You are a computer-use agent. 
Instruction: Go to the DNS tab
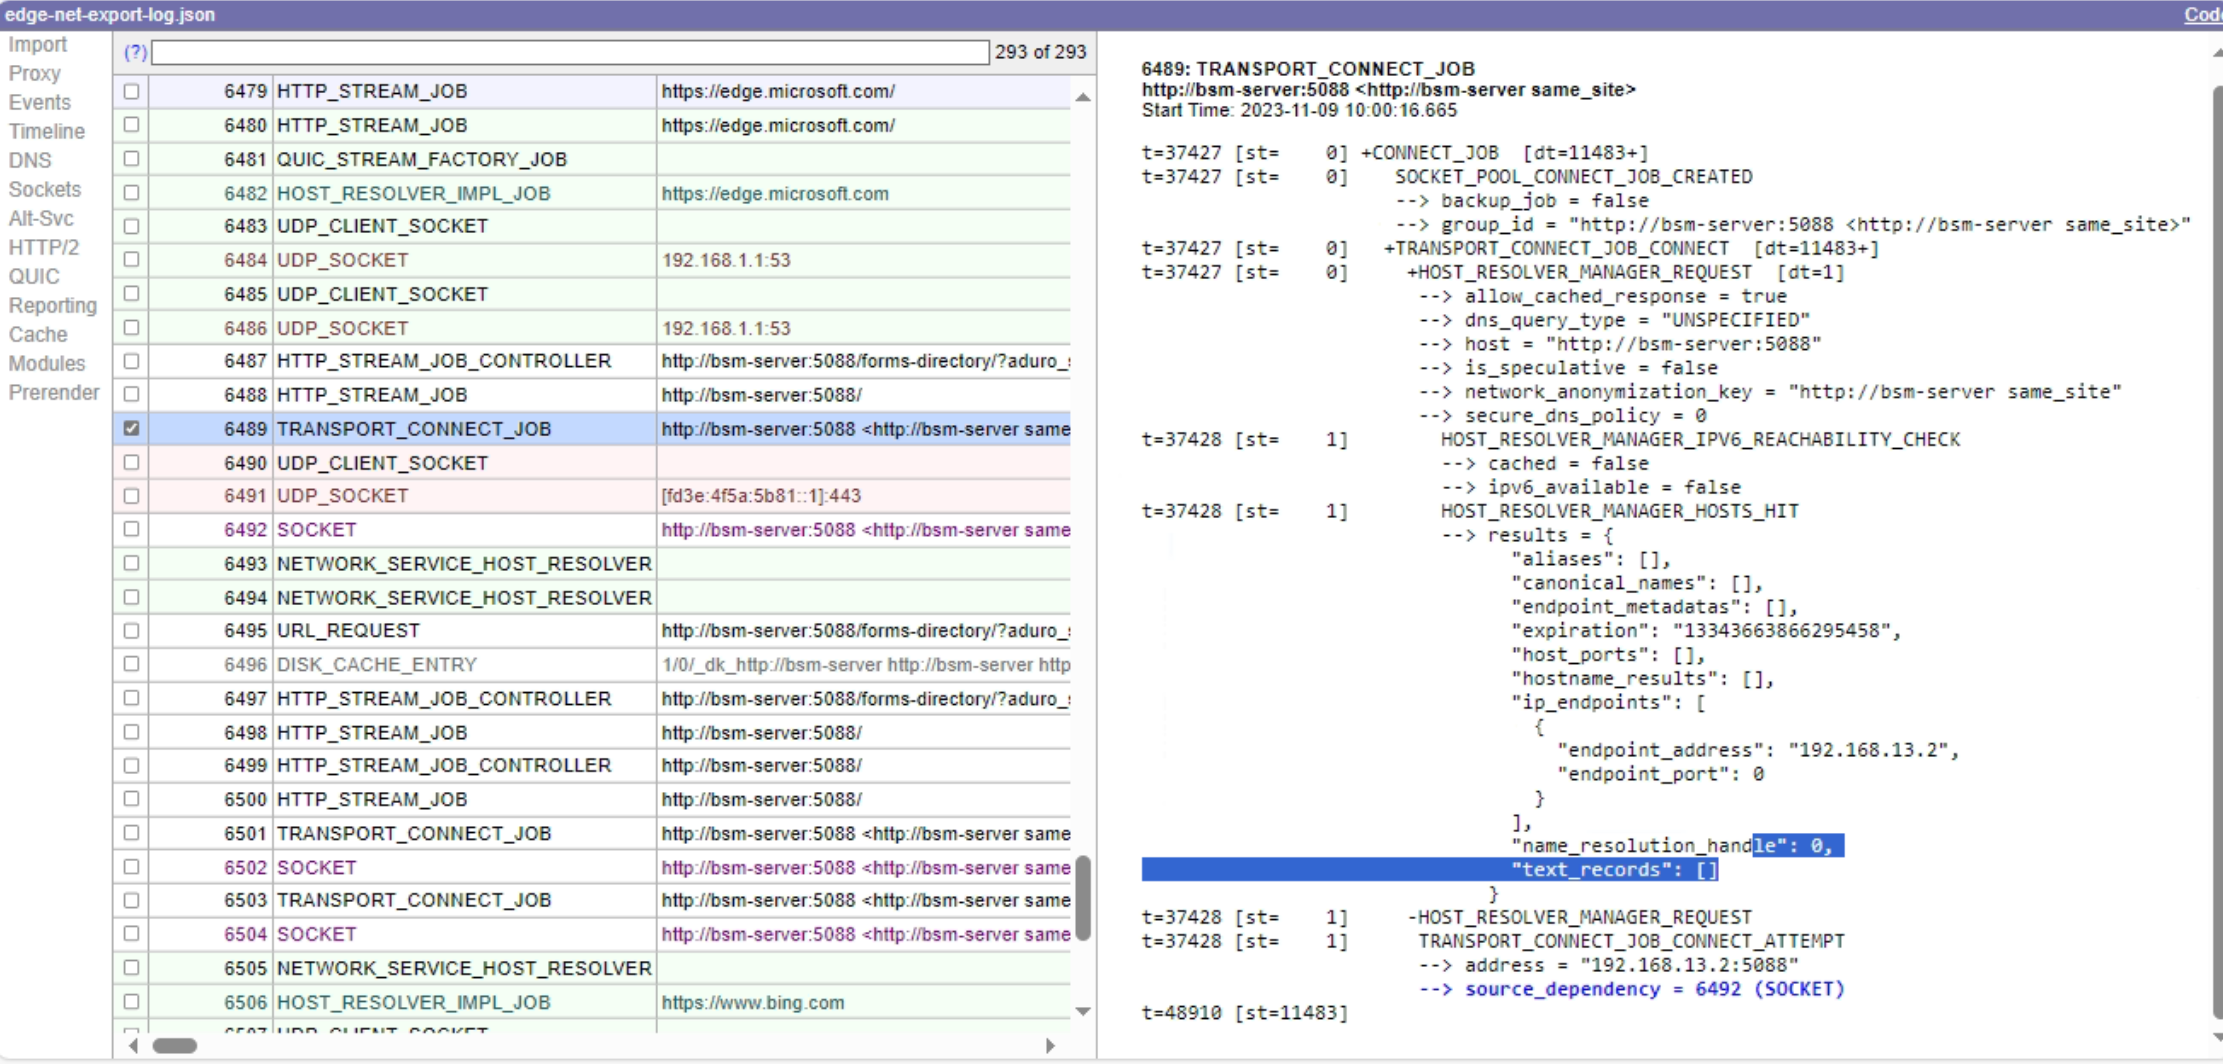pyautogui.click(x=29, y=161)
